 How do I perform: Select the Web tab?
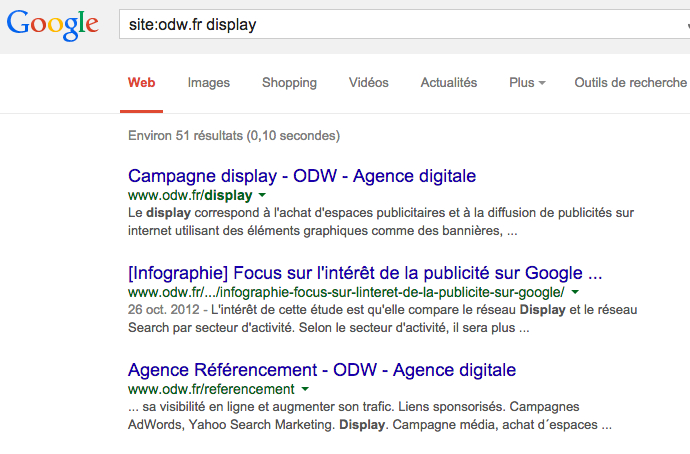(141, 83)
